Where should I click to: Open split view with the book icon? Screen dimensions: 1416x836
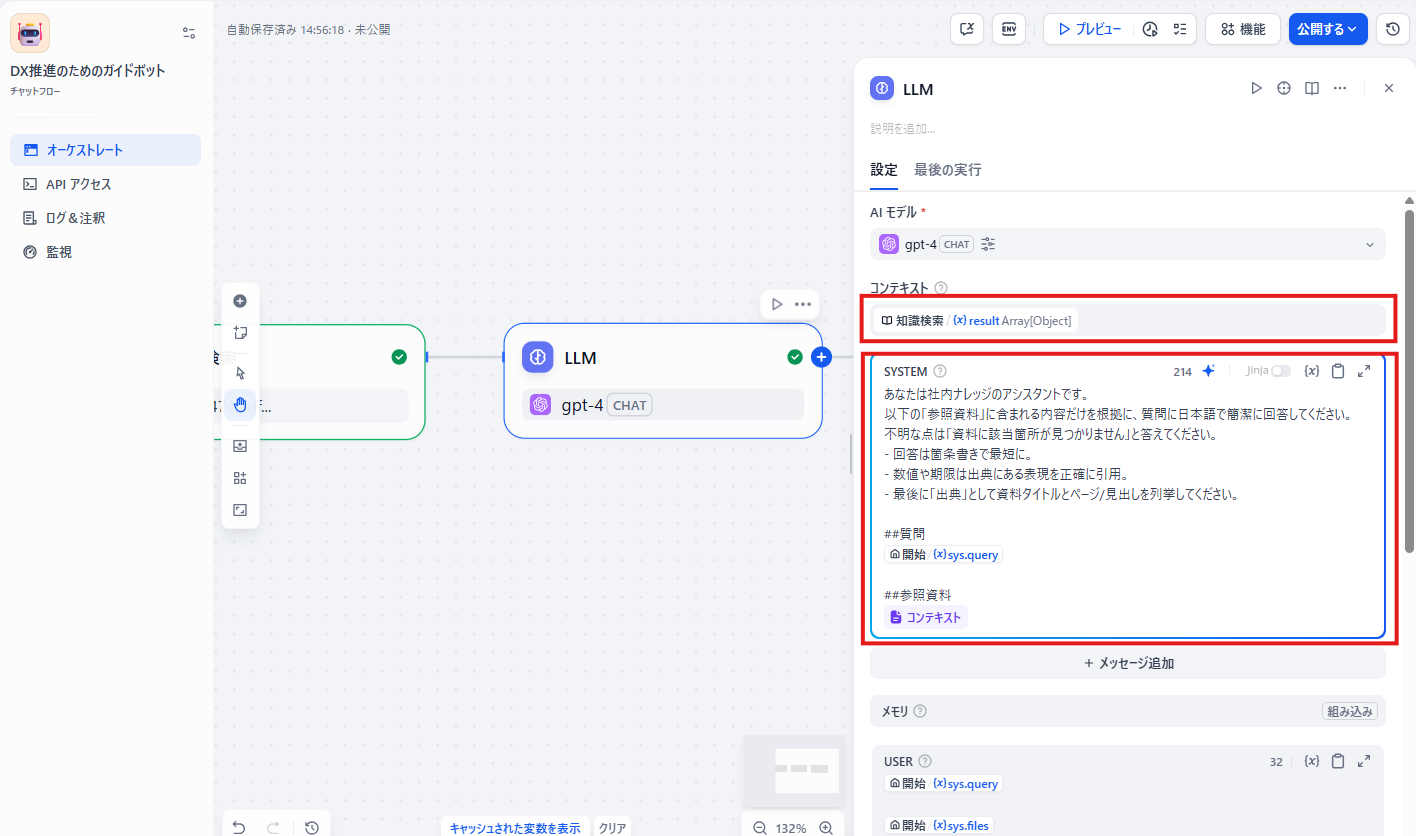pyautogui.click(x=1311, y=88)
